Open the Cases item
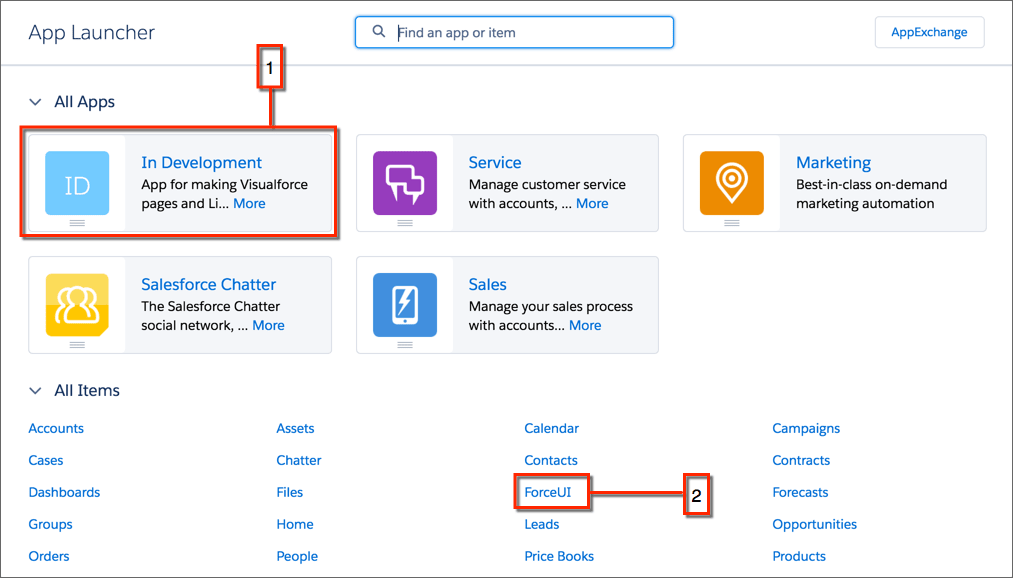This screenshot has width=1013, height=578. (x=46, y=460)
